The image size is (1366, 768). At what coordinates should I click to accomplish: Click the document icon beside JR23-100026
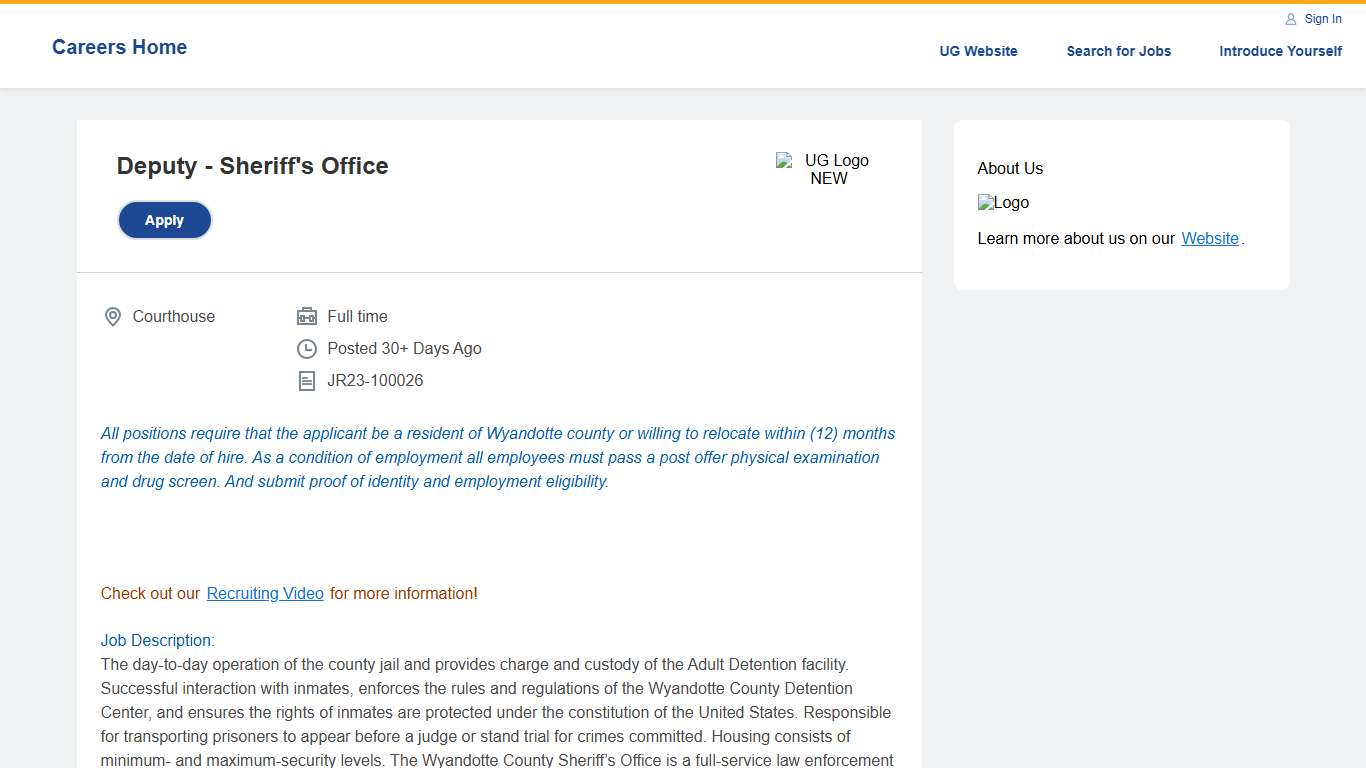coord(307,381)
